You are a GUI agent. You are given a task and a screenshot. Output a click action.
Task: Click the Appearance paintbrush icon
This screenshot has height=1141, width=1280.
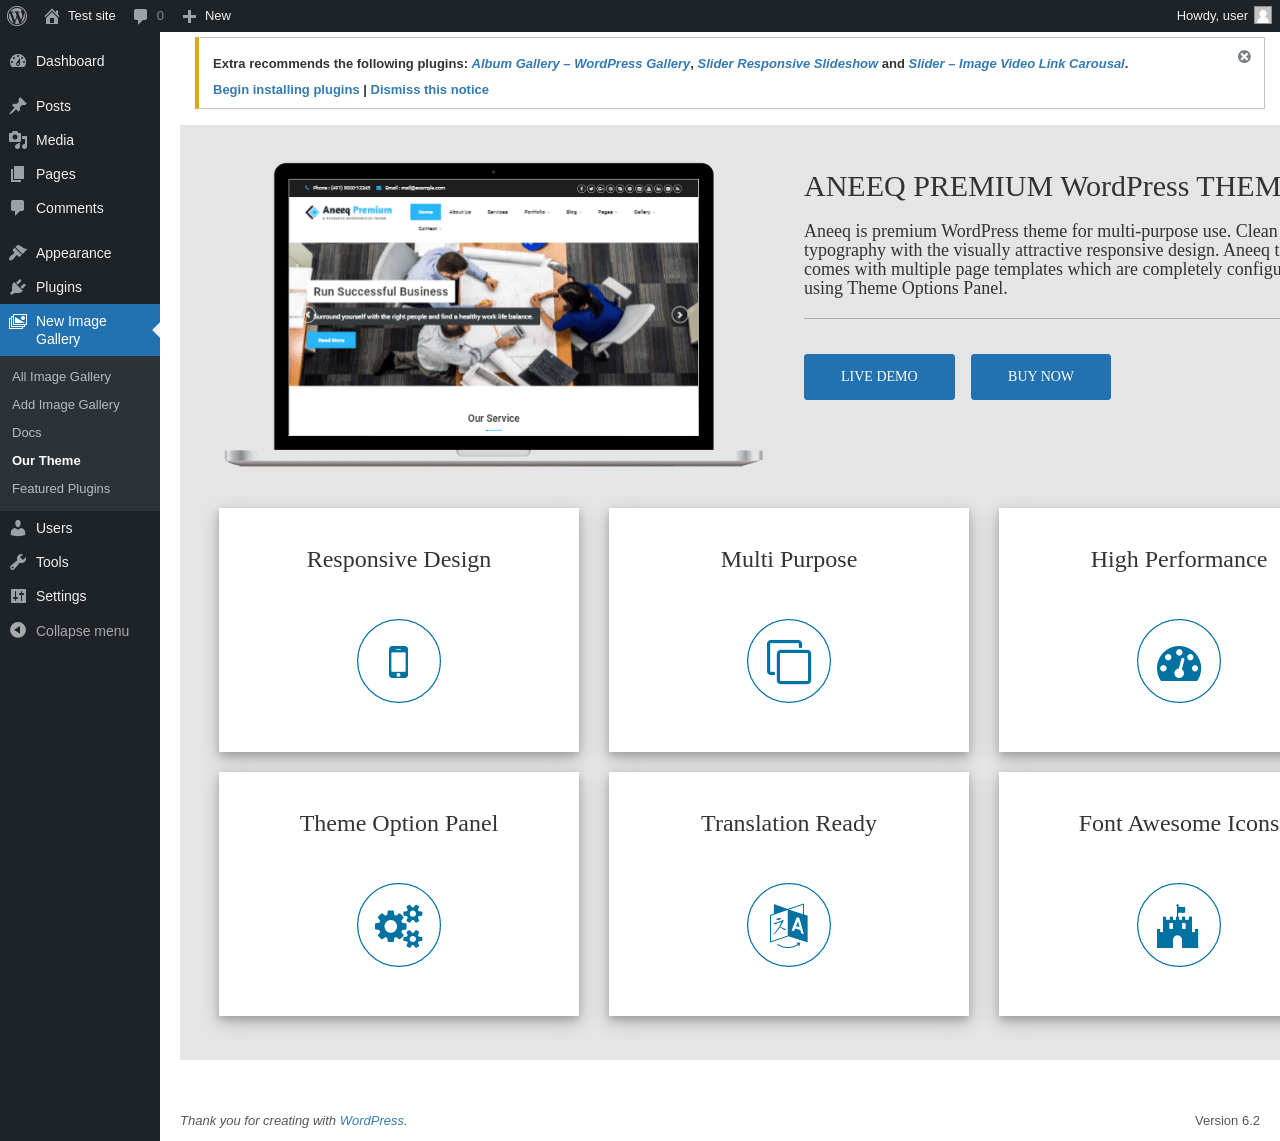18,253
